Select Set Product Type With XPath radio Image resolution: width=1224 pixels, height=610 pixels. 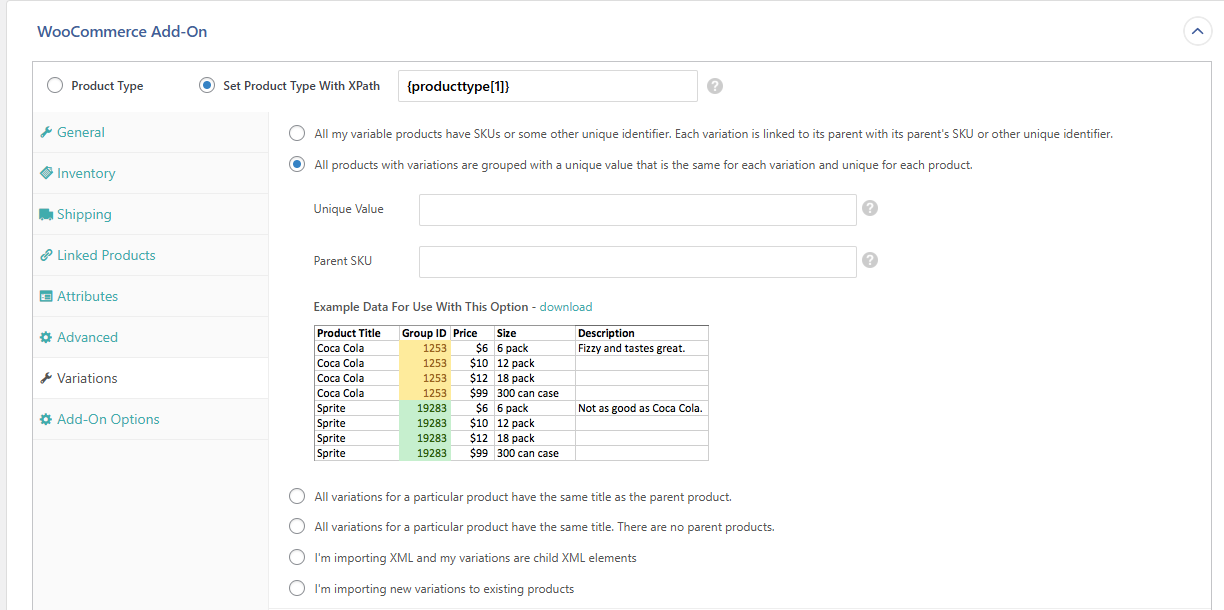tap(207, 86)
